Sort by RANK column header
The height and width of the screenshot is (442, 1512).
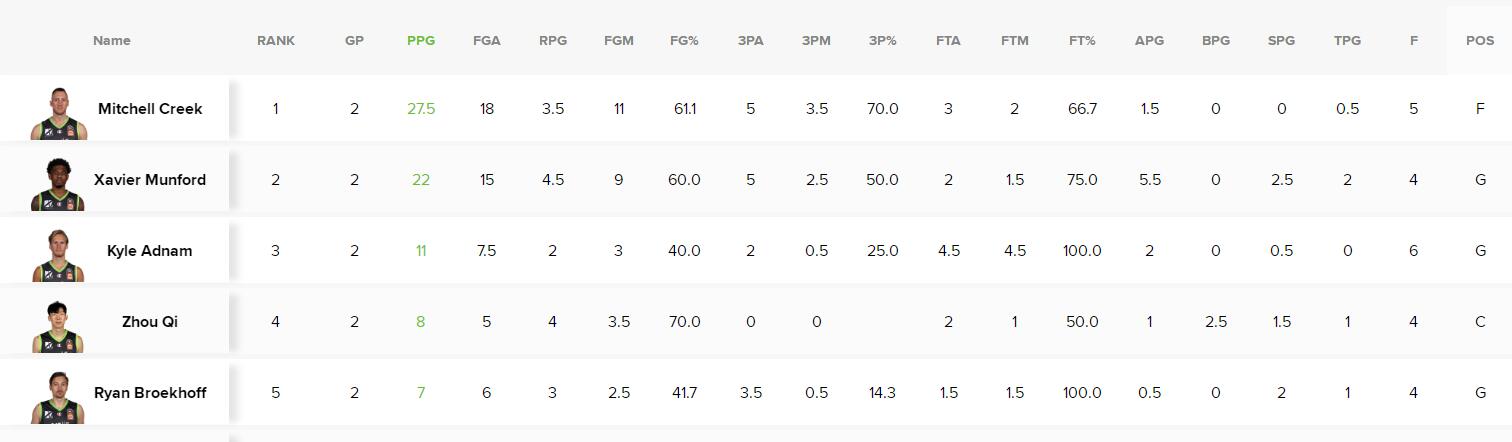[x=276, y=41]
